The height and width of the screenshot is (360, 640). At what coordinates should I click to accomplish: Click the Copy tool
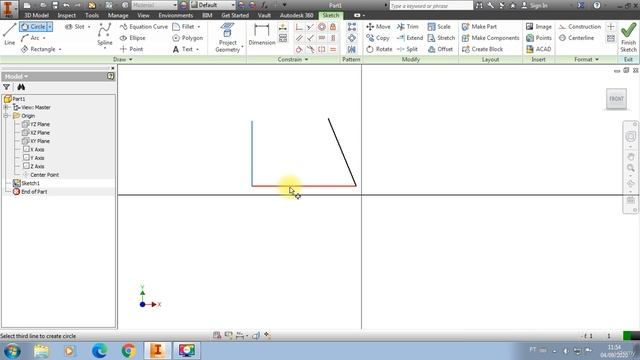378,38
